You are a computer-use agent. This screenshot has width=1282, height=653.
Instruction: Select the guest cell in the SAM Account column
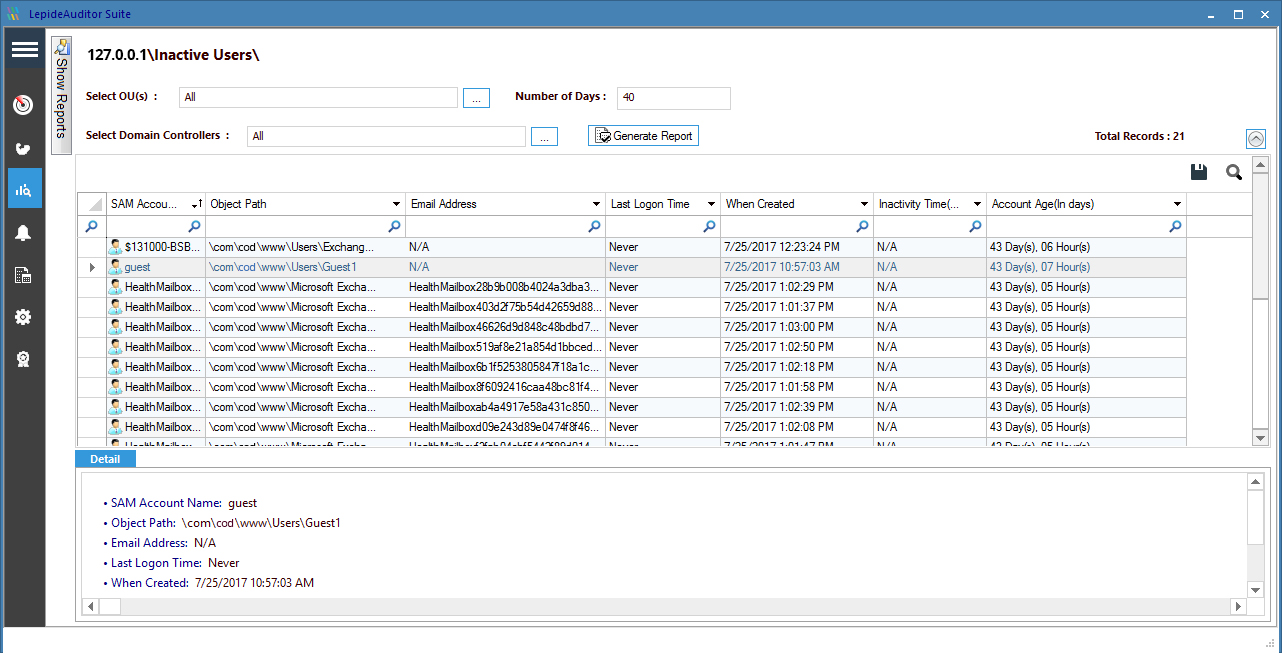click(156, 267)
